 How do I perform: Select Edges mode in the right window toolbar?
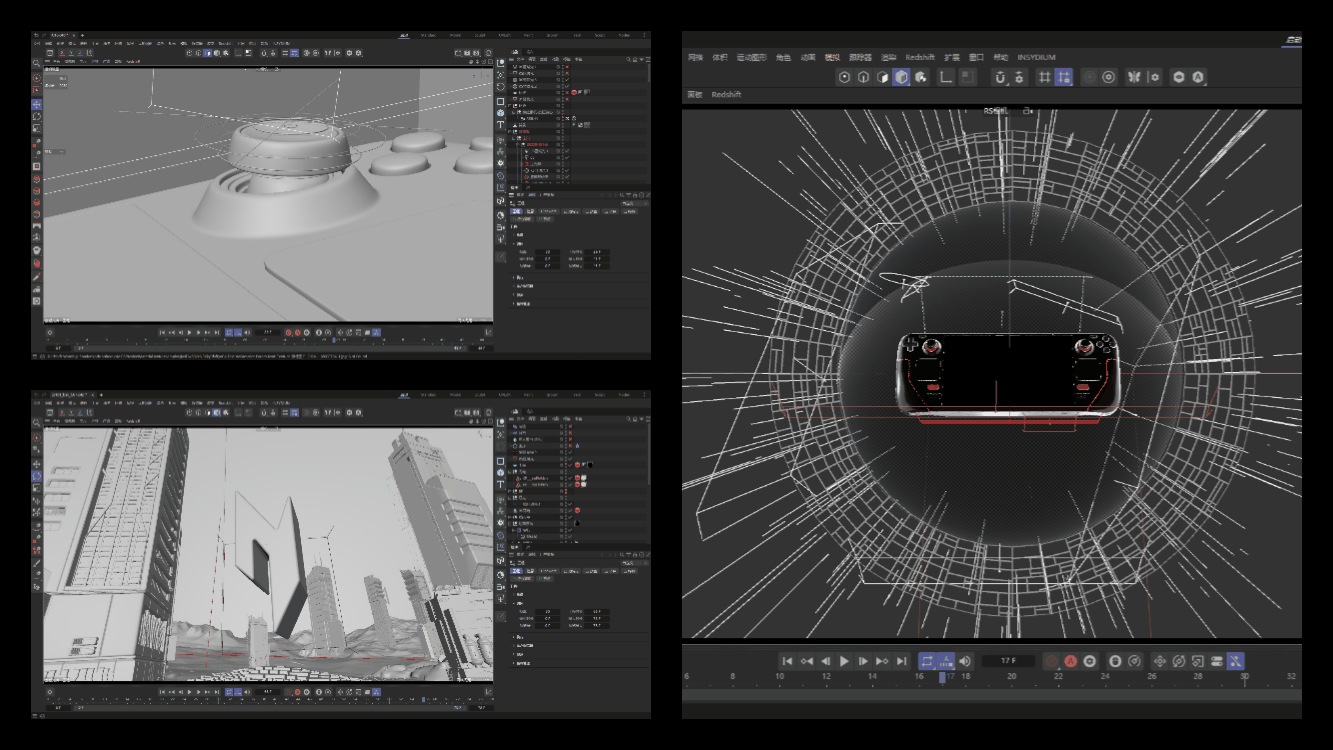click(864, 77)
